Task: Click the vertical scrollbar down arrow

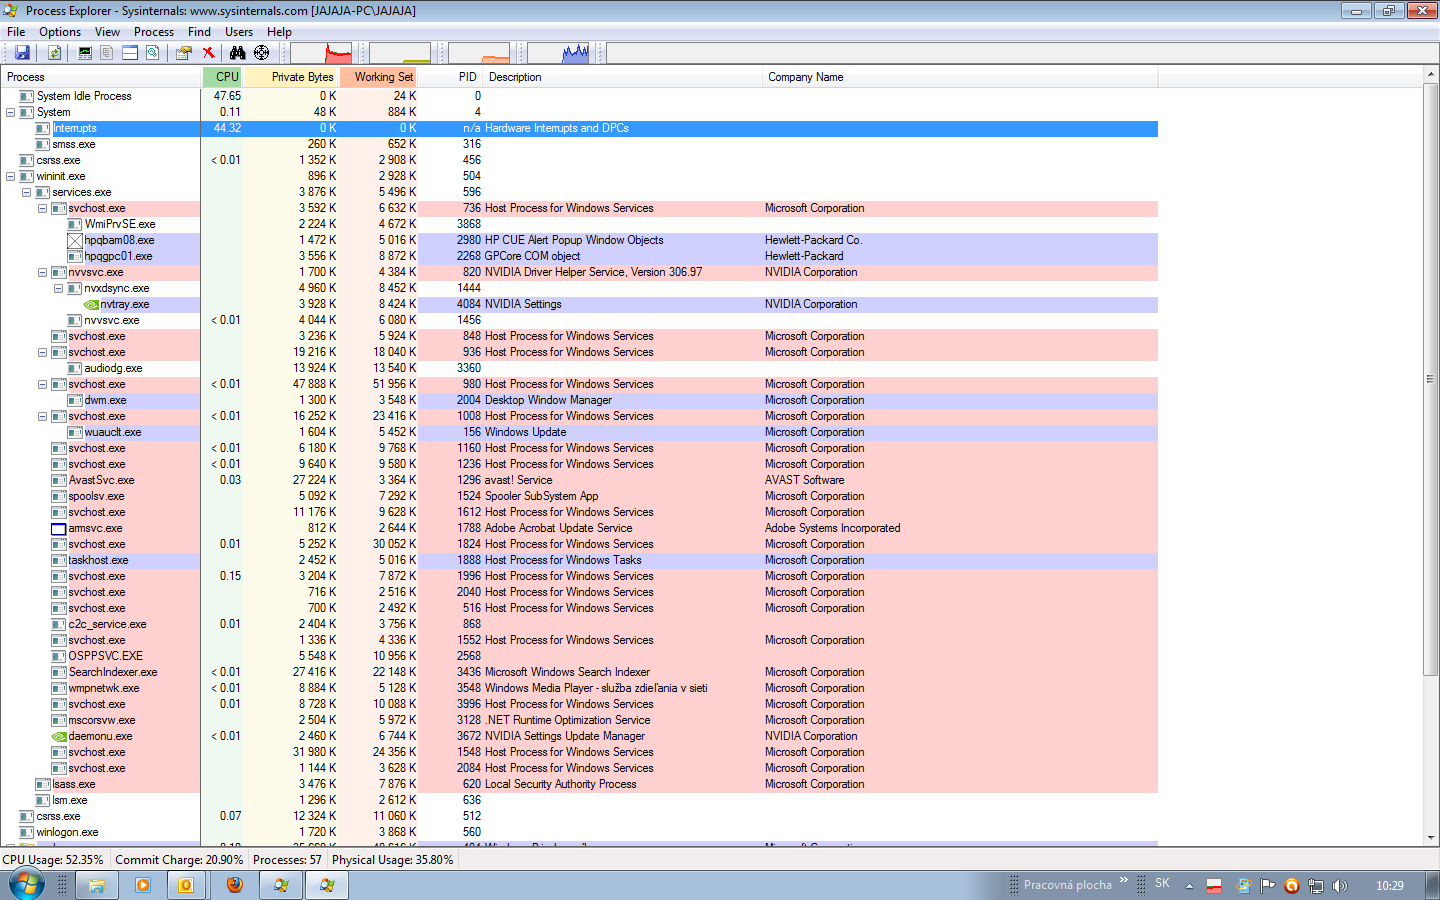Action: [x=1431, y=838]
